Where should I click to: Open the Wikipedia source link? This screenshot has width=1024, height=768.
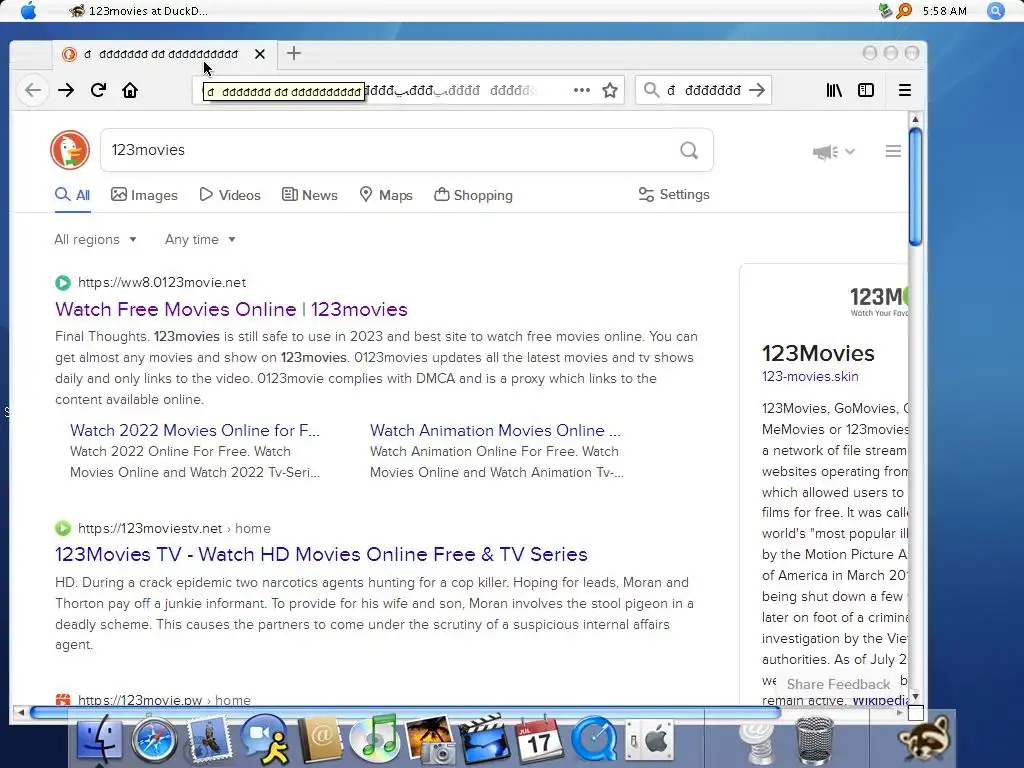click(880, 700)
